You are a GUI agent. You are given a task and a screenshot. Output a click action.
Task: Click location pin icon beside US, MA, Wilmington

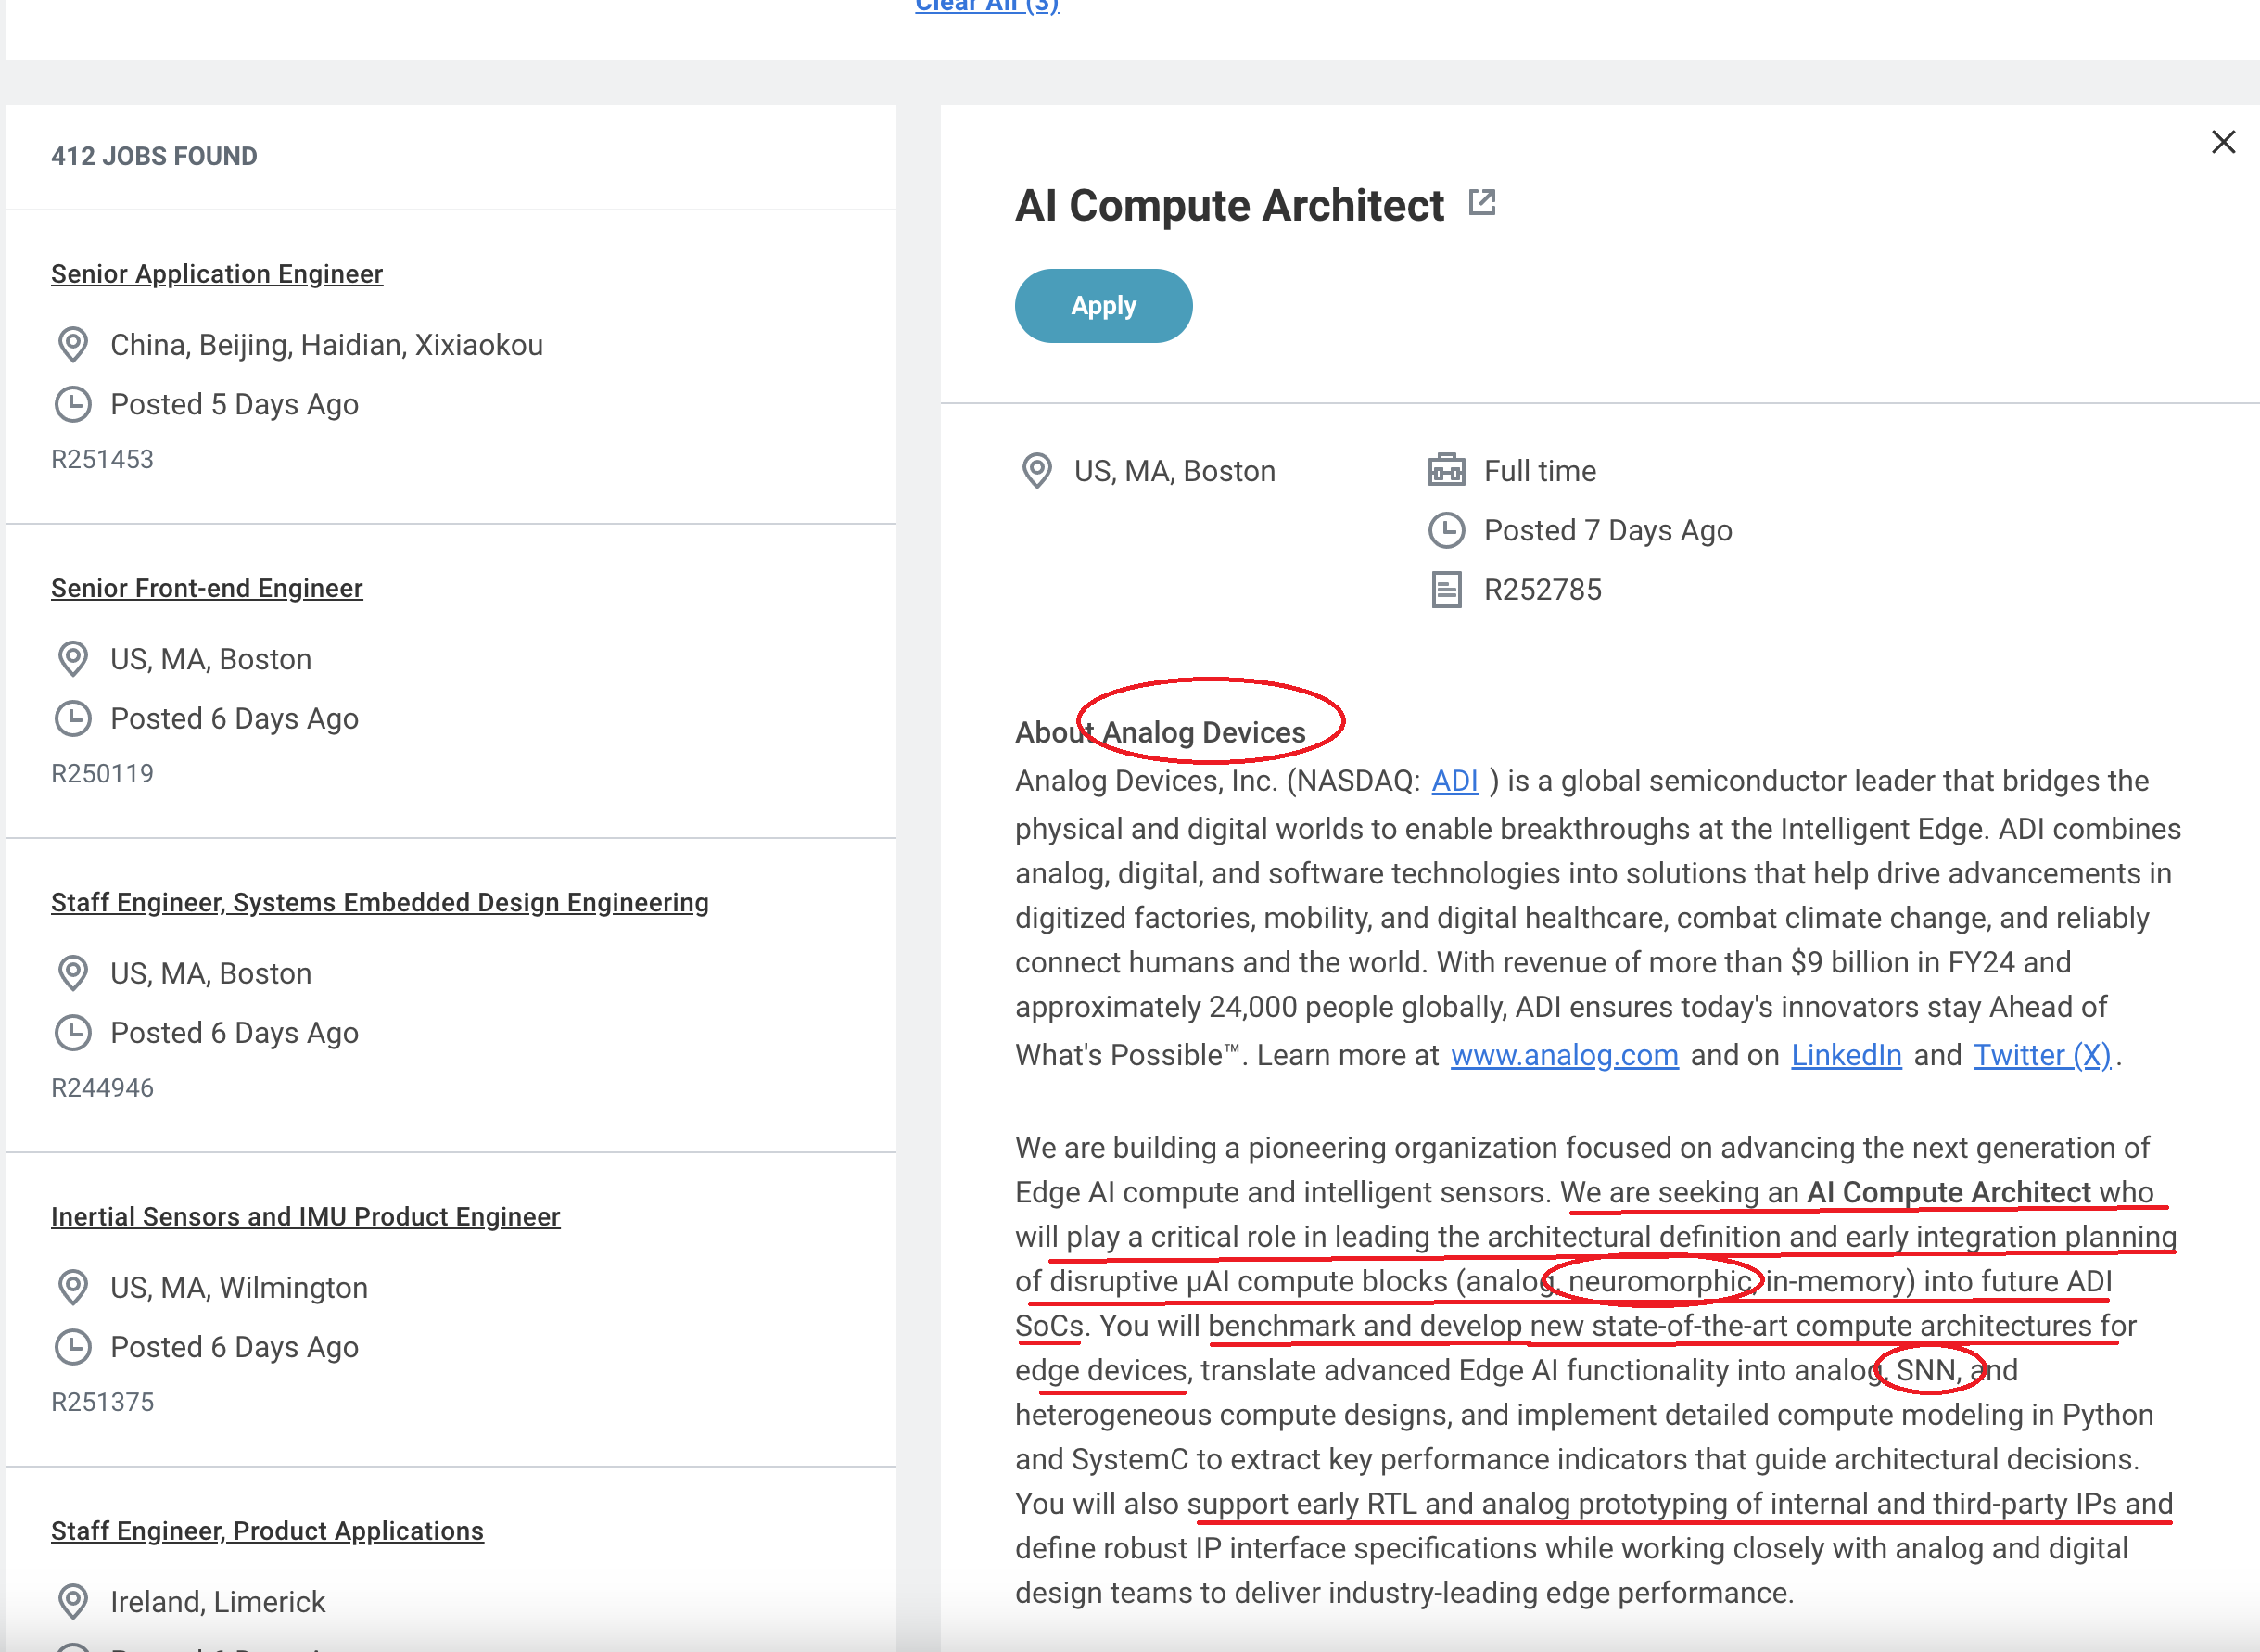pos(73,1287)
